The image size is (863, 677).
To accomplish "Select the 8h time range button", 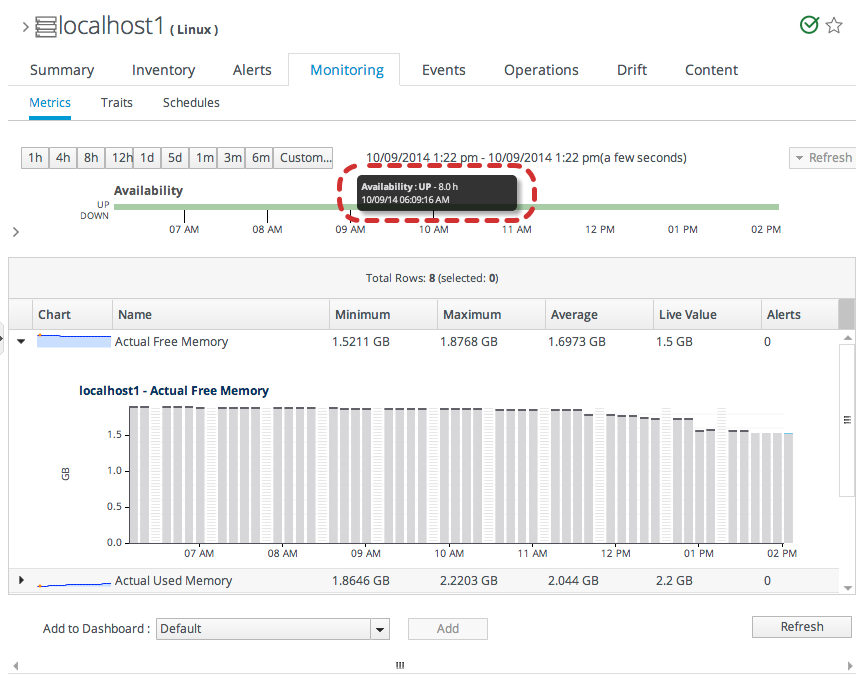I will click(x=91, y=158).
